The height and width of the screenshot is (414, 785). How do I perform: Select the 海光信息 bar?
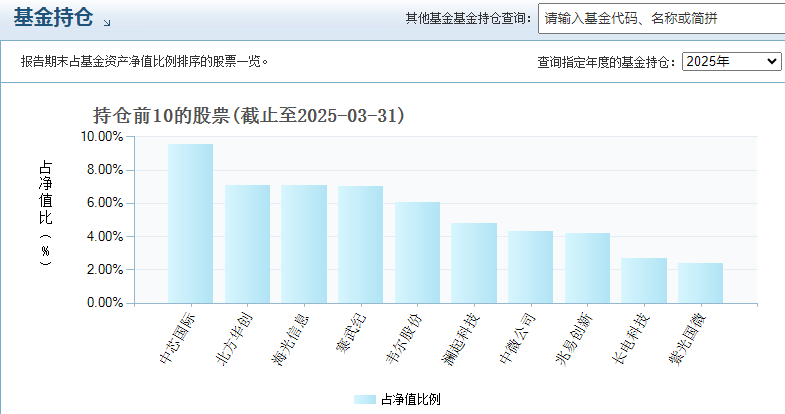[304, 244]
